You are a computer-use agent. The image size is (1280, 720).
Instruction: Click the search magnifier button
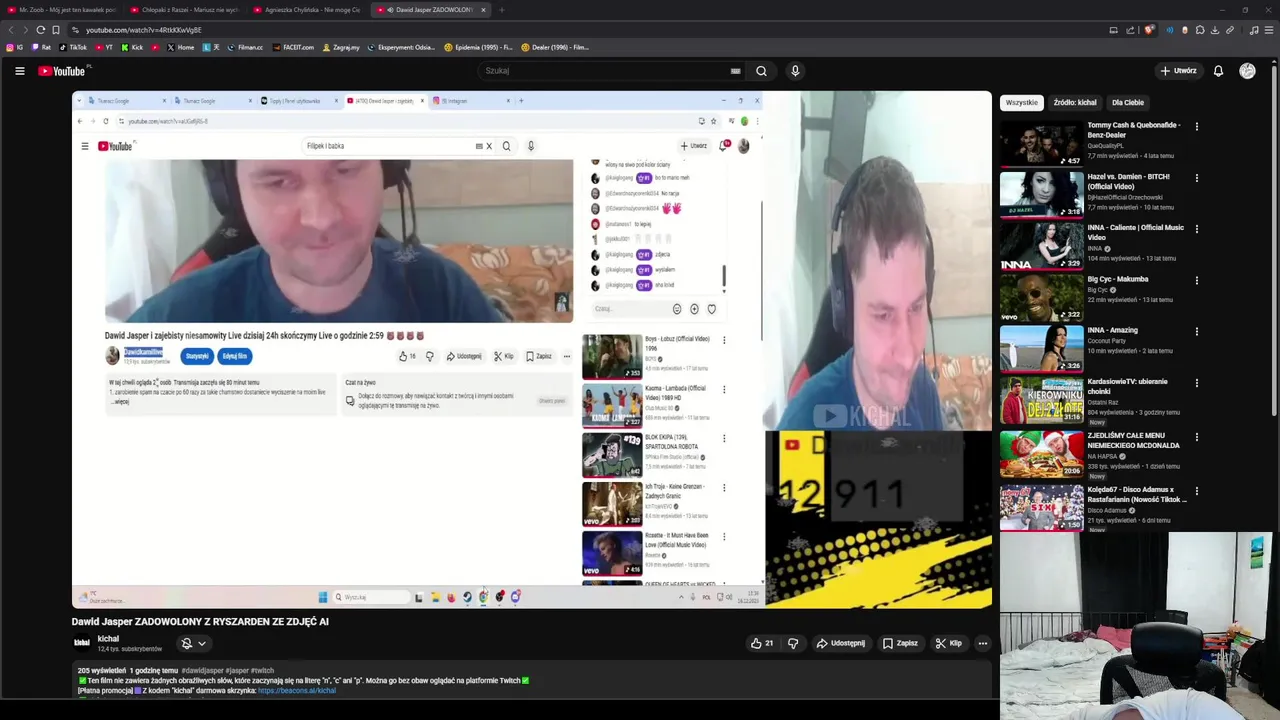761,71
